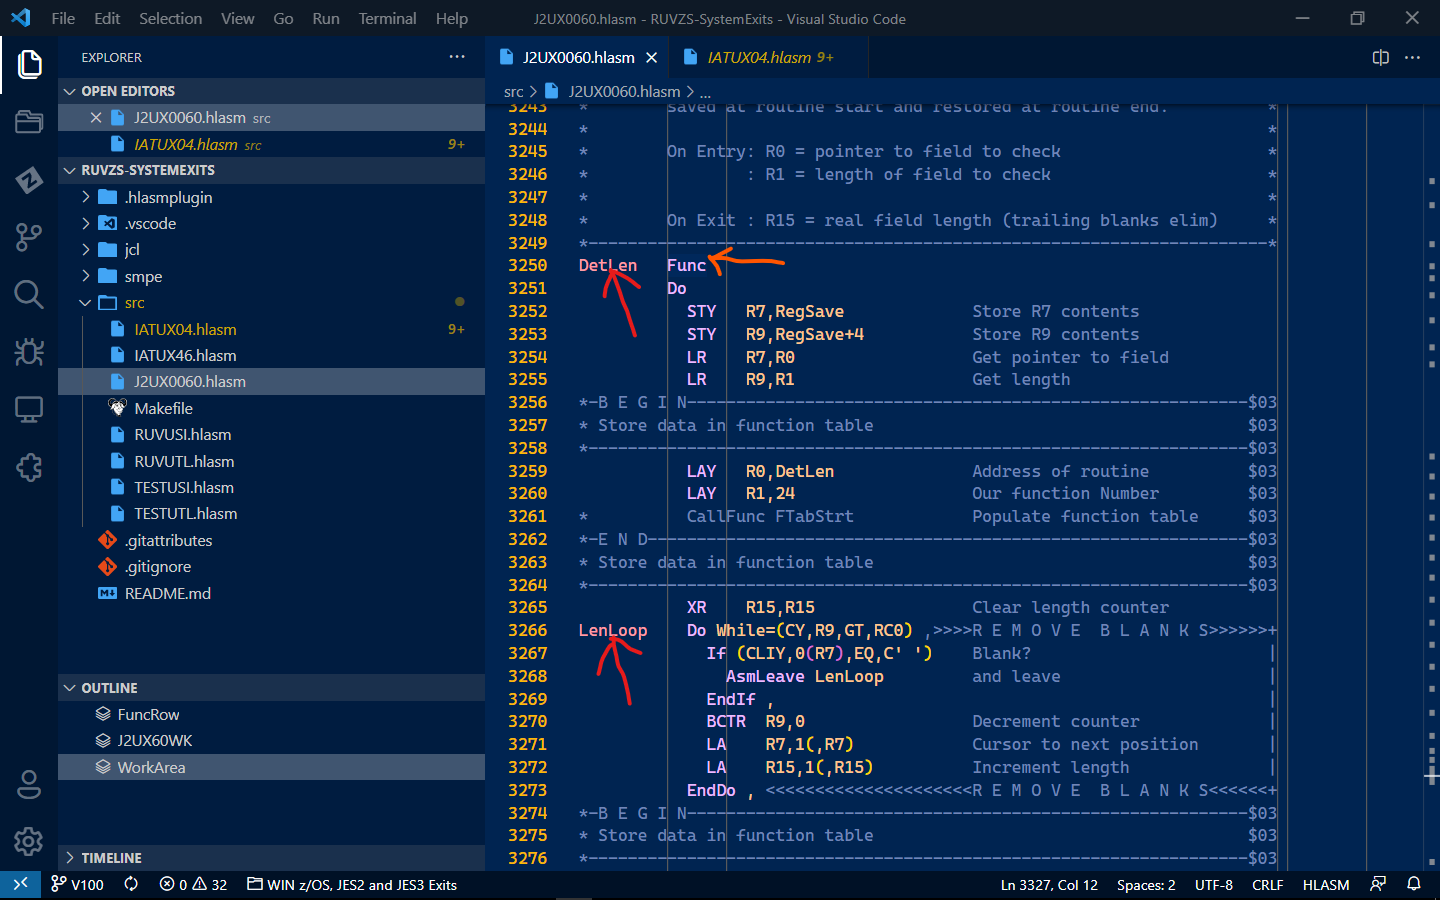This screenshot has width=1440, height=900.
Task: Select FuncRow in the Outline
Action: tap(148, 715)
